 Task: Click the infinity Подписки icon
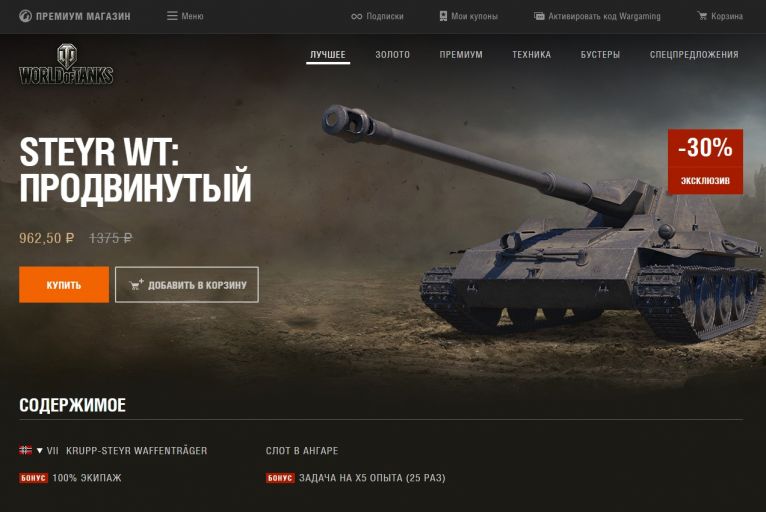click(x=357, y=17)
